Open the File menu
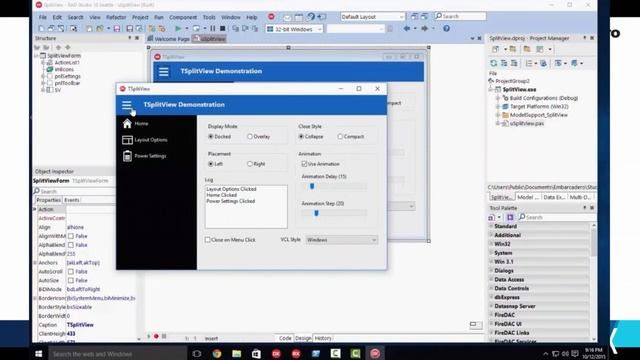The height and width of the screenshot is (360, 640). (43, 18)
